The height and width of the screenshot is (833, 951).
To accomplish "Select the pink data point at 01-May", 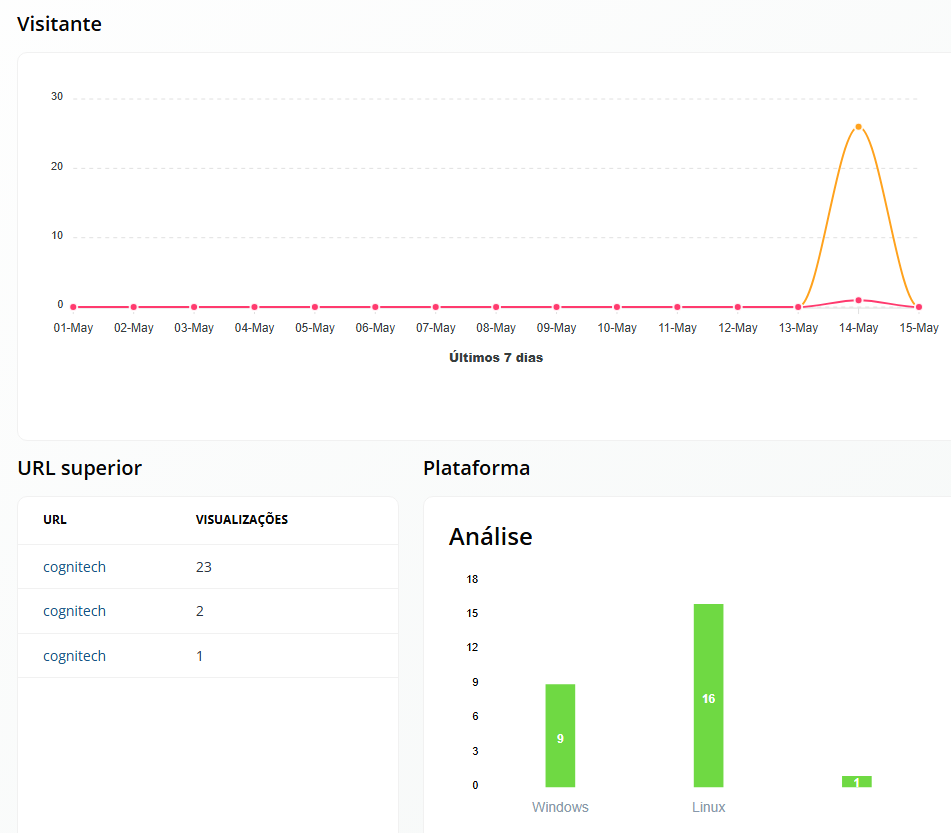I will pos(73,307).
